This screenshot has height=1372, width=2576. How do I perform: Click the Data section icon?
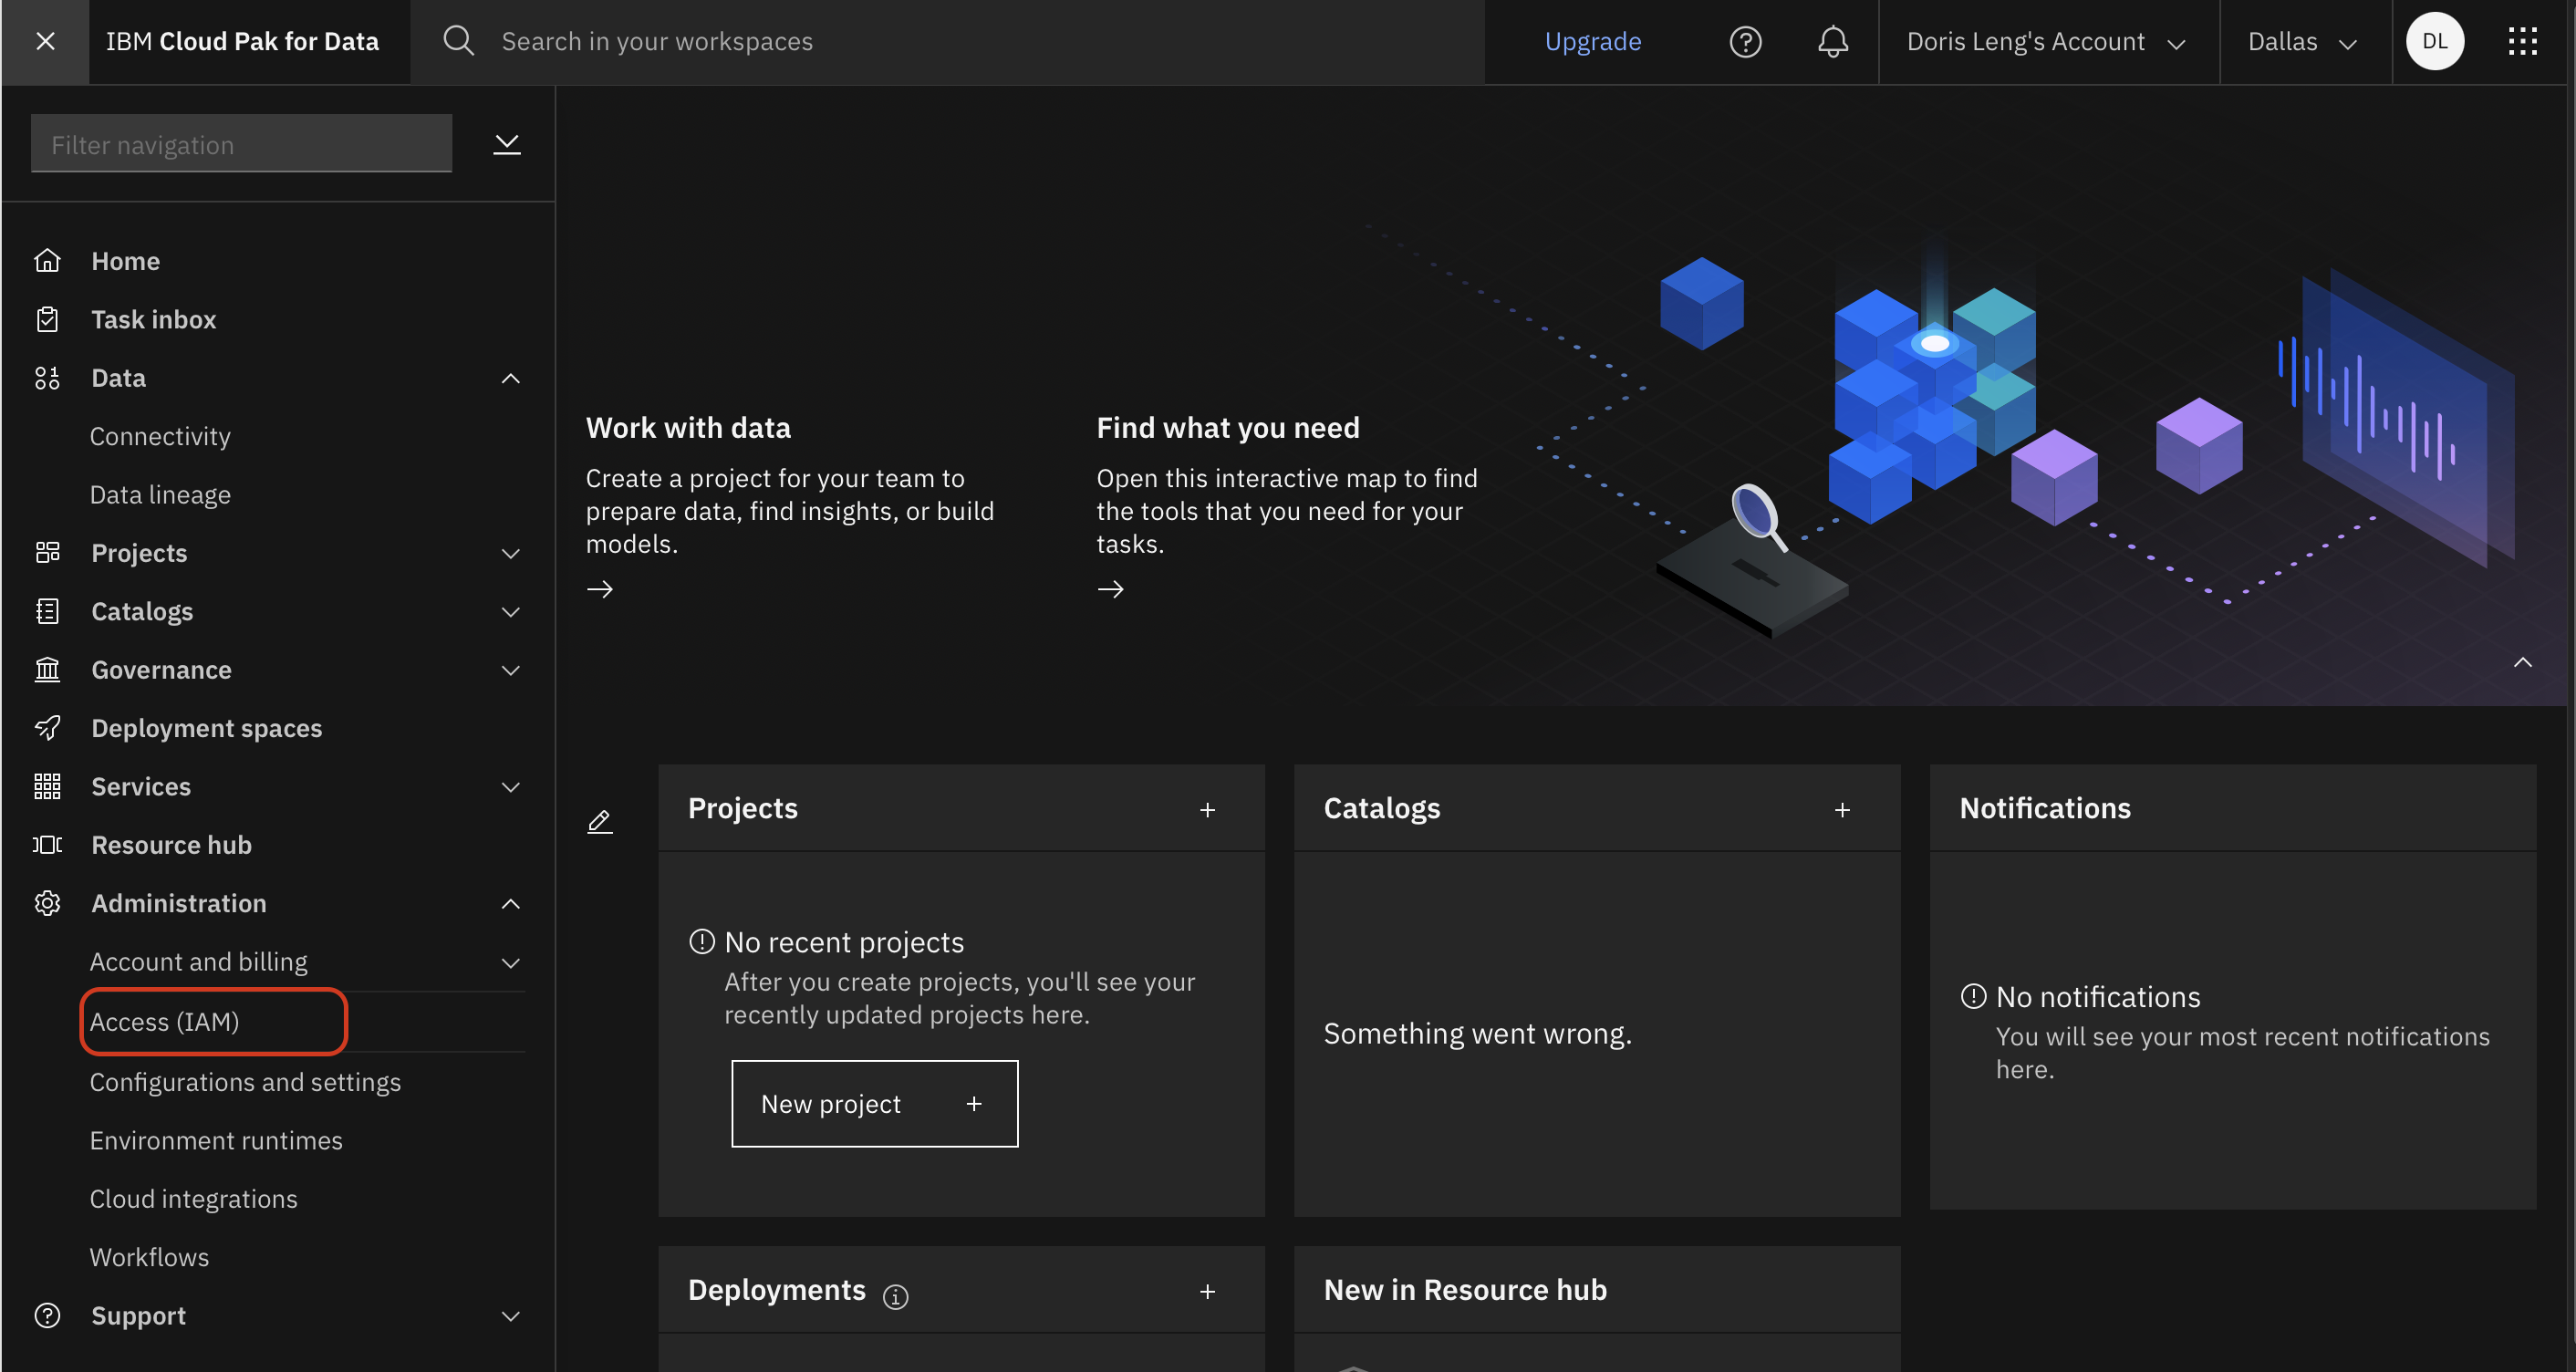(x=47, y=378)
